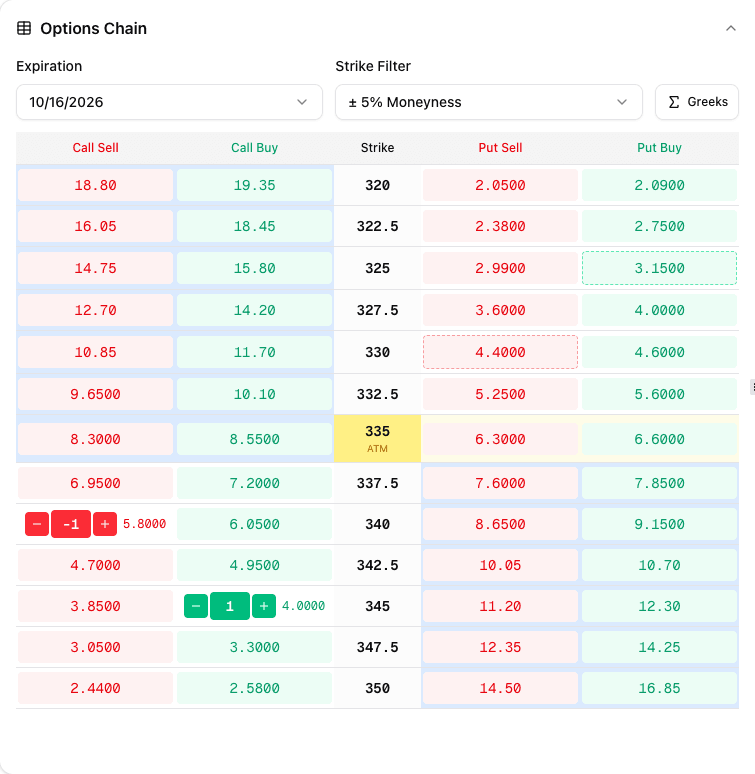Increase Call Sell quantity at strike 340
The height and width of the screenshot is (774, 755).
pyautogui.click(x=105, y=524)
